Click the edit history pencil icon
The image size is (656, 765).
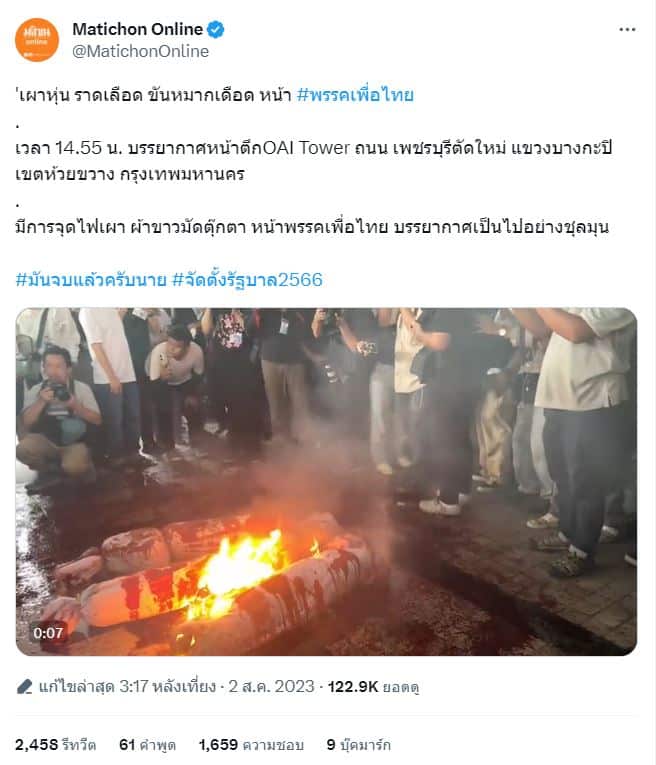coord(24,687)
